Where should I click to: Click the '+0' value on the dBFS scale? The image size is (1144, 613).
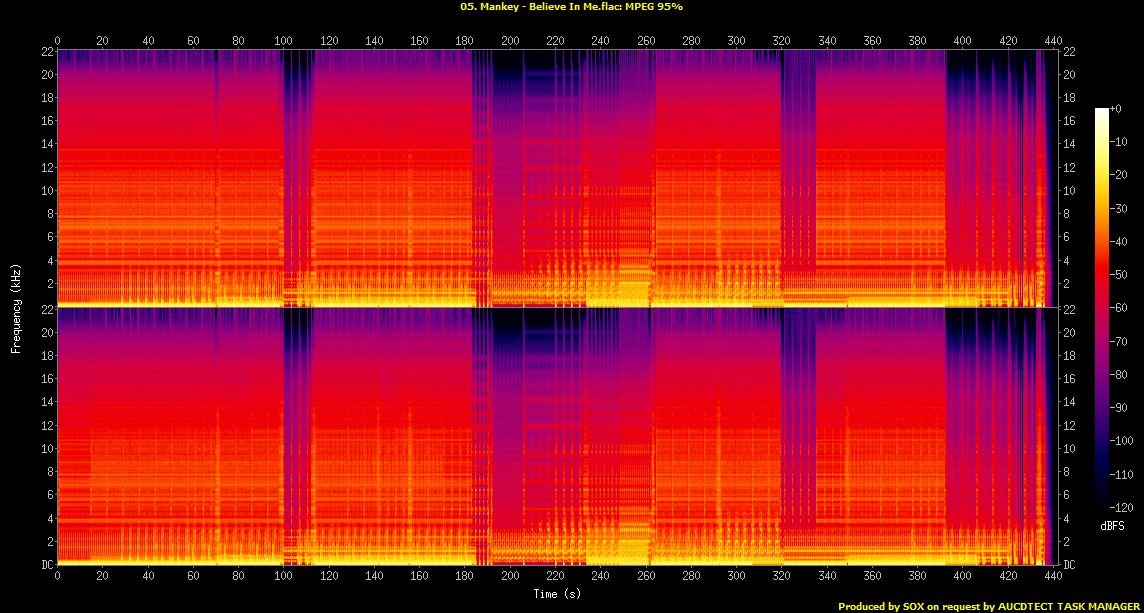point(1117,108)
